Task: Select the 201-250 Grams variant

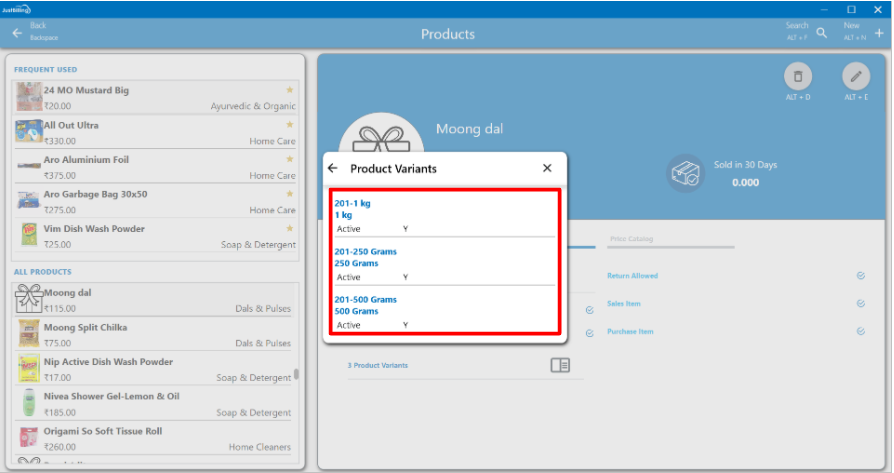Action: tap(444, 263)
